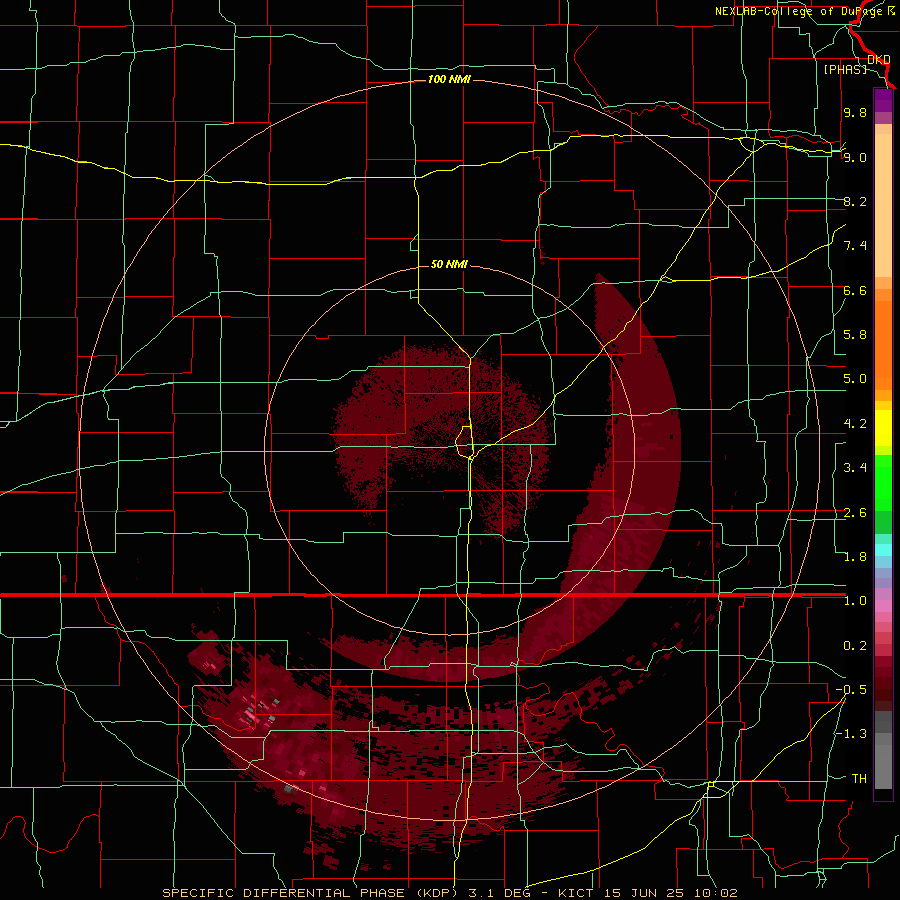
Task: Pick the yellow colorbar segment
Action: pyautogui.click(x=883, y=428)
